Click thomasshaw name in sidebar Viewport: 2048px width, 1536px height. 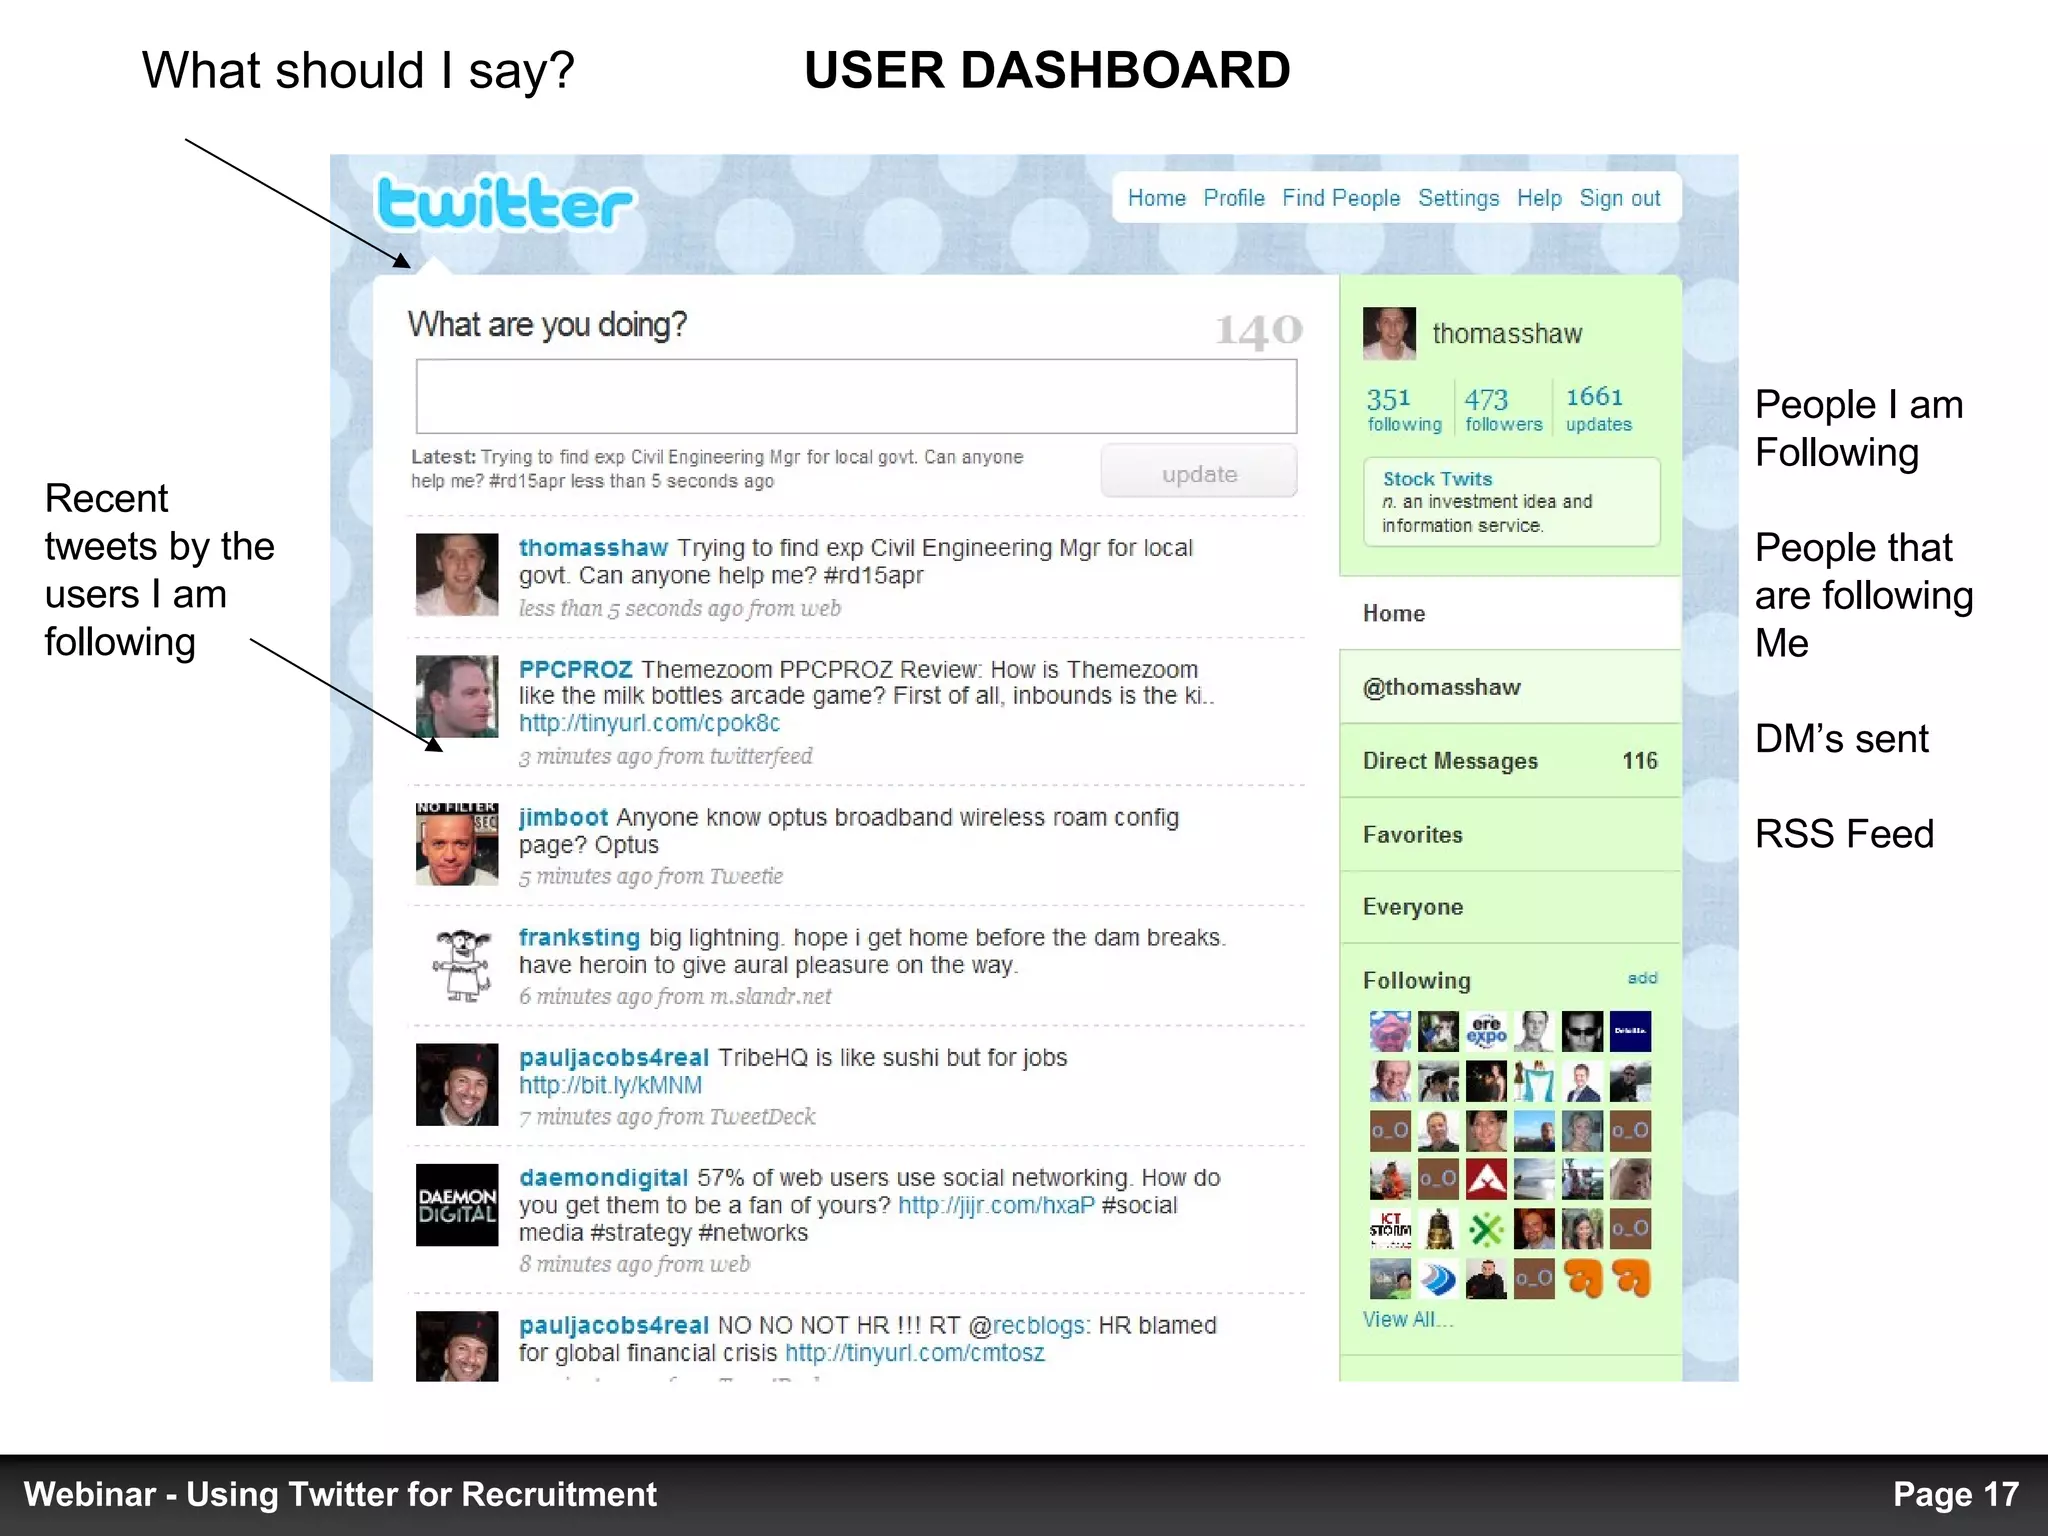[x=1507, y=334]
